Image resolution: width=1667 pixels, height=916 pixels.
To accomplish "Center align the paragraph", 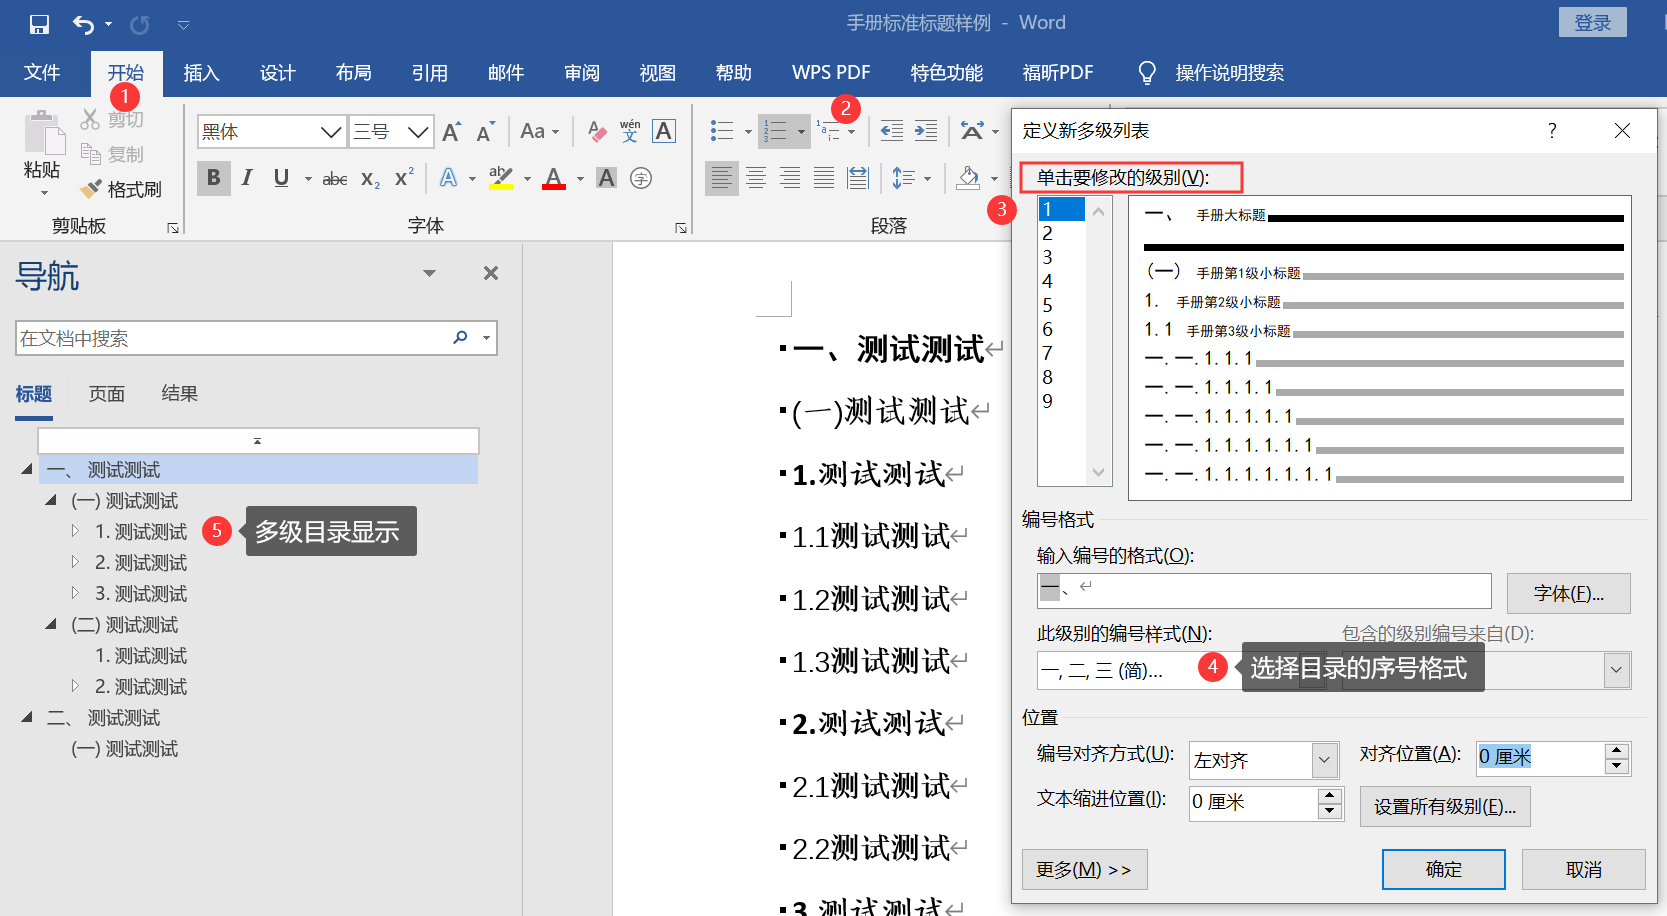I will pyautogui.click(x=756, y=178).
